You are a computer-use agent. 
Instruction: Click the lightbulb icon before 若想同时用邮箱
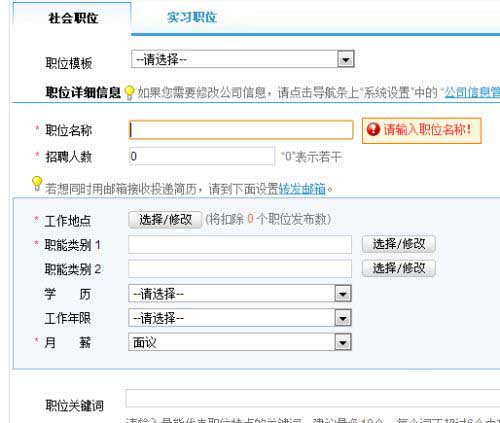point(37,184)
